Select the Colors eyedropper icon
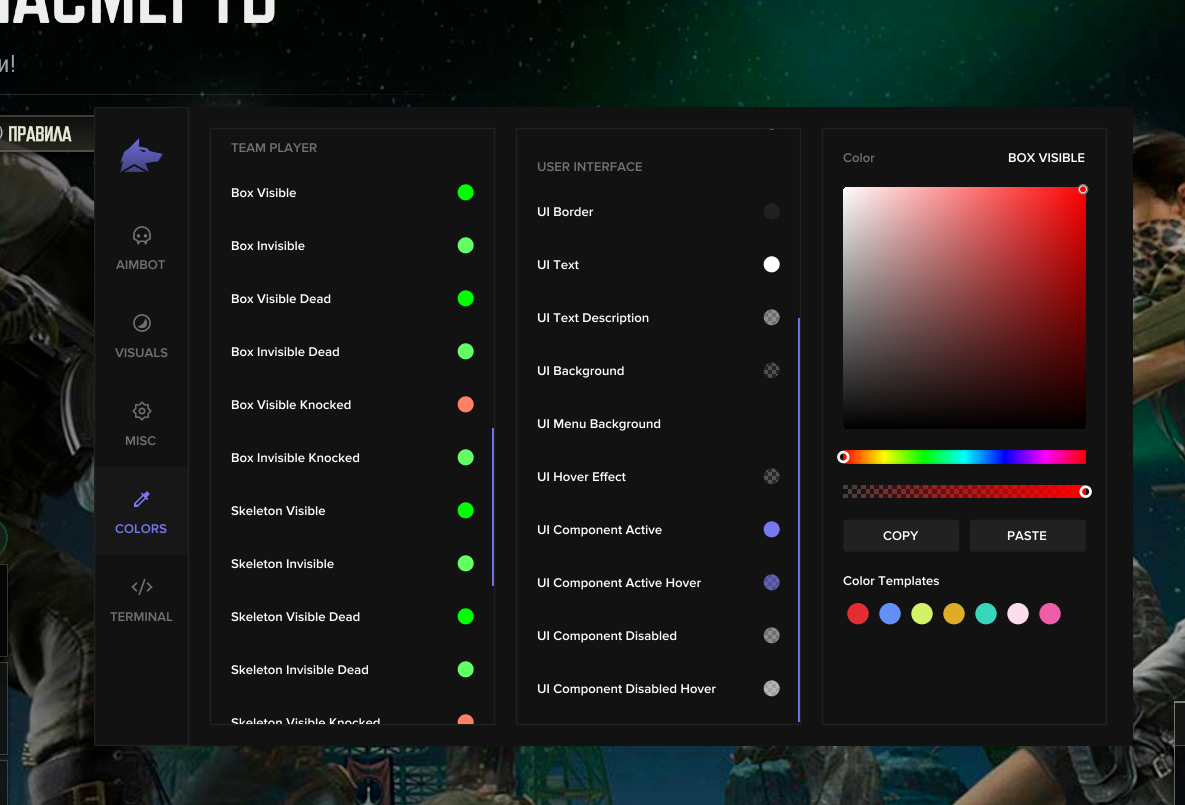The image size is (1185, 805). pyautogui.click(x=141, y=499)
